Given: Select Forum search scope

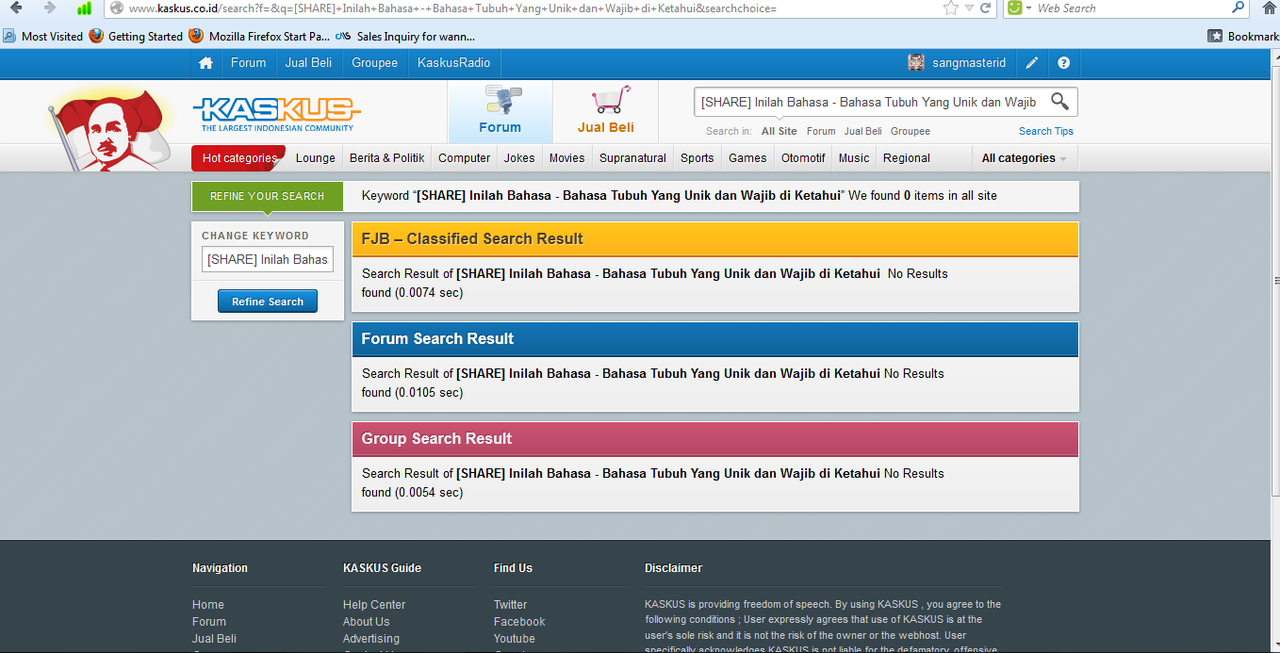Looking at the screenshot, I should point(821,131).
